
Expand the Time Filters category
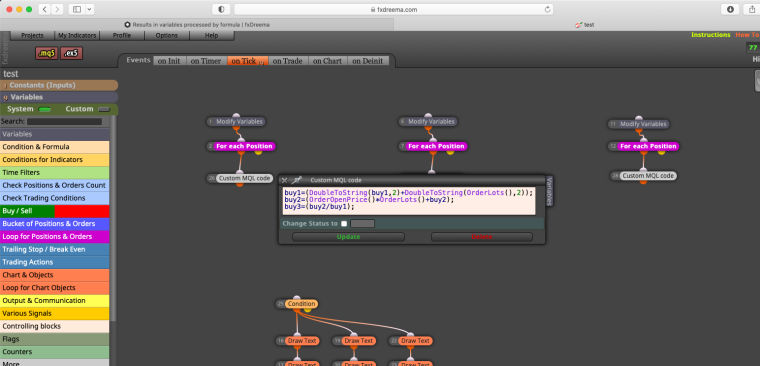(55, 173)
